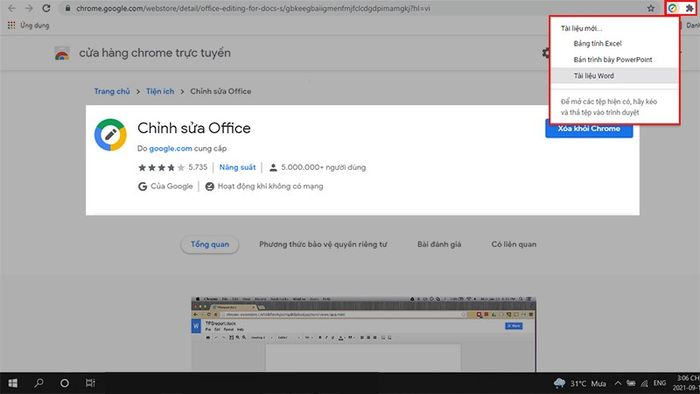The image size is (700, 394).
Task: Open the google.com provider link
Action: [171, 149]
